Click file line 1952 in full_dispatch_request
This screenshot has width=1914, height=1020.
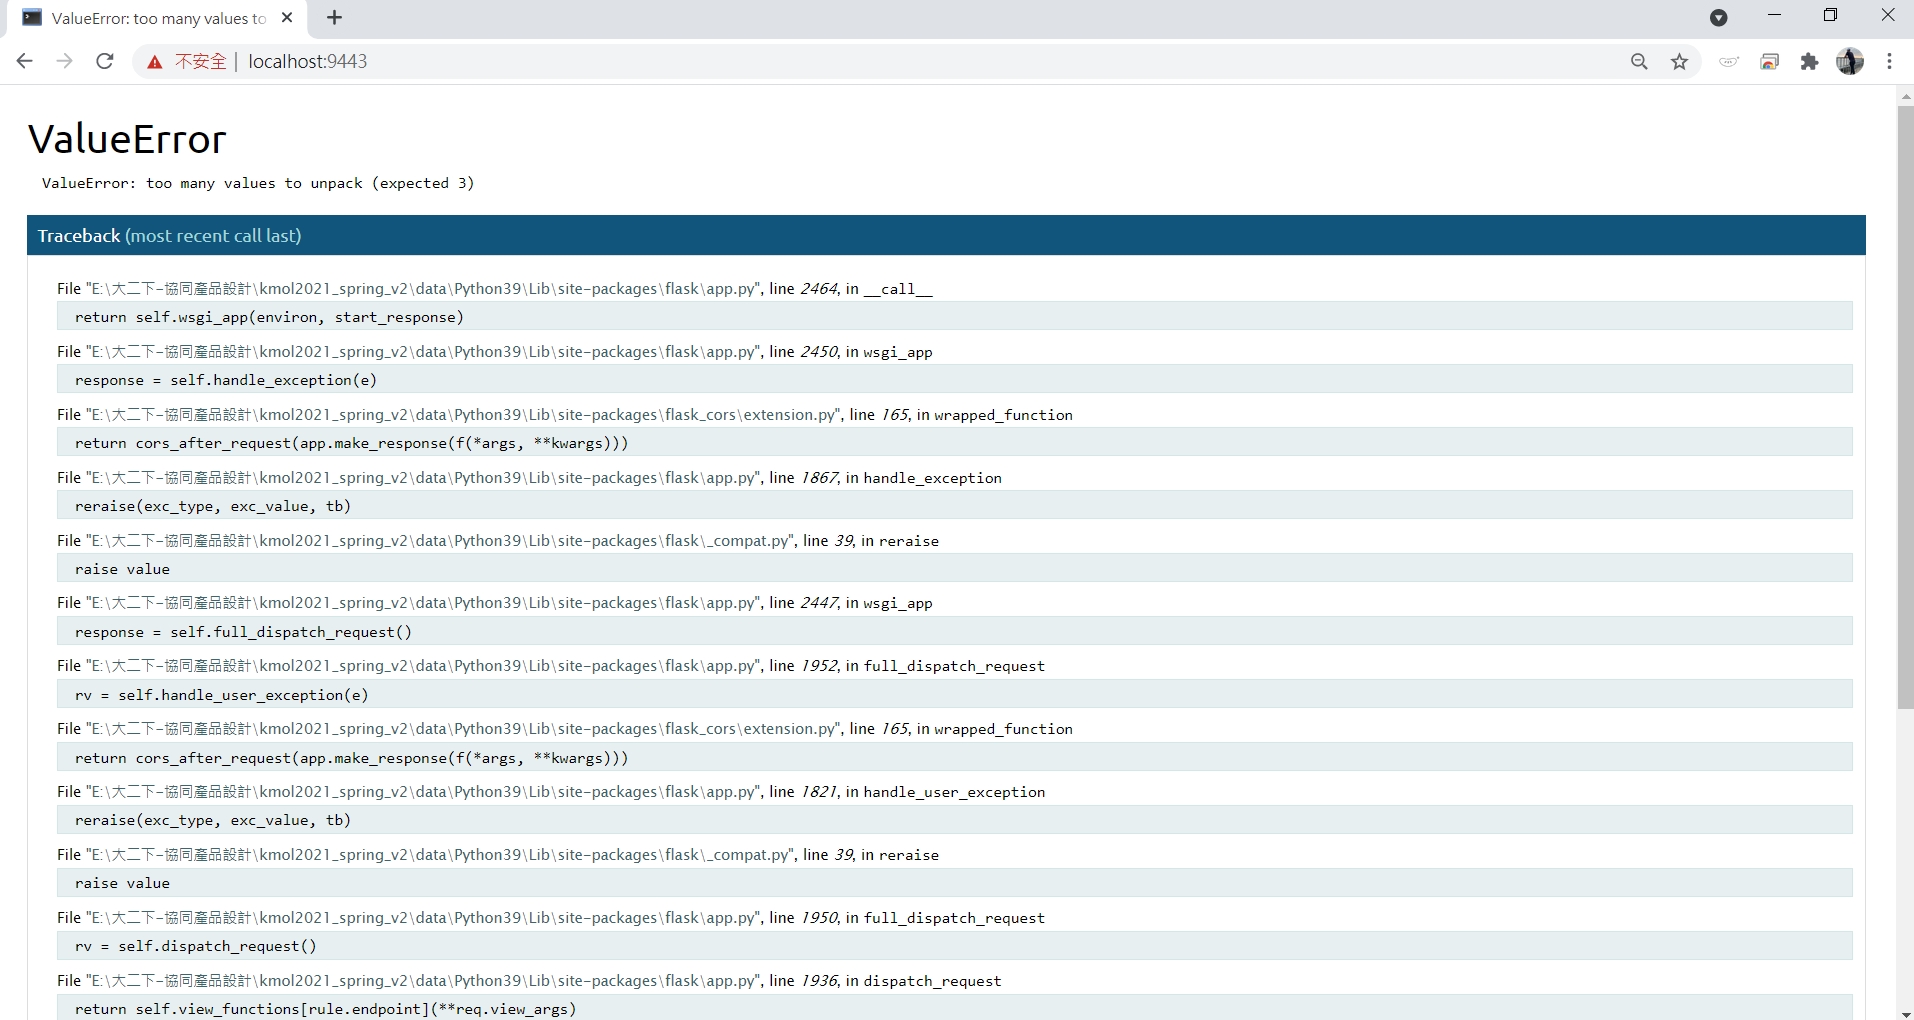pyautogui.click(x=551, y=666)
